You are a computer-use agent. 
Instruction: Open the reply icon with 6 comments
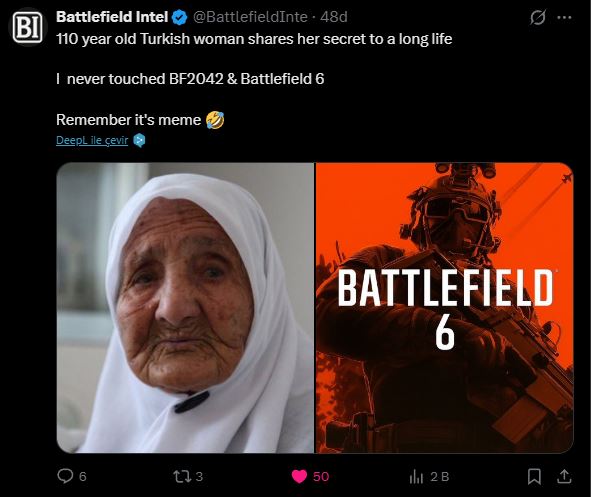(x=65, y=476)
